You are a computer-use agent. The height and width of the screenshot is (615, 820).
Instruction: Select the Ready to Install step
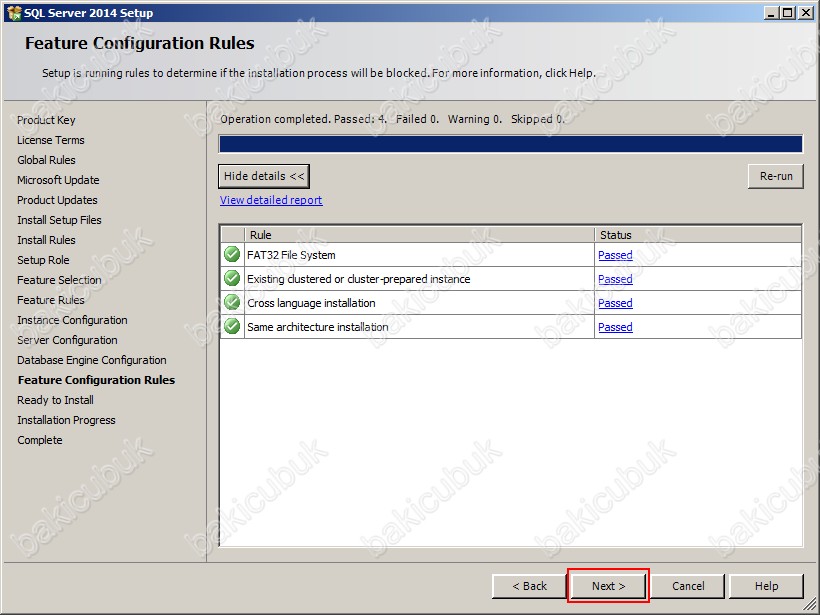click(55, 400)
